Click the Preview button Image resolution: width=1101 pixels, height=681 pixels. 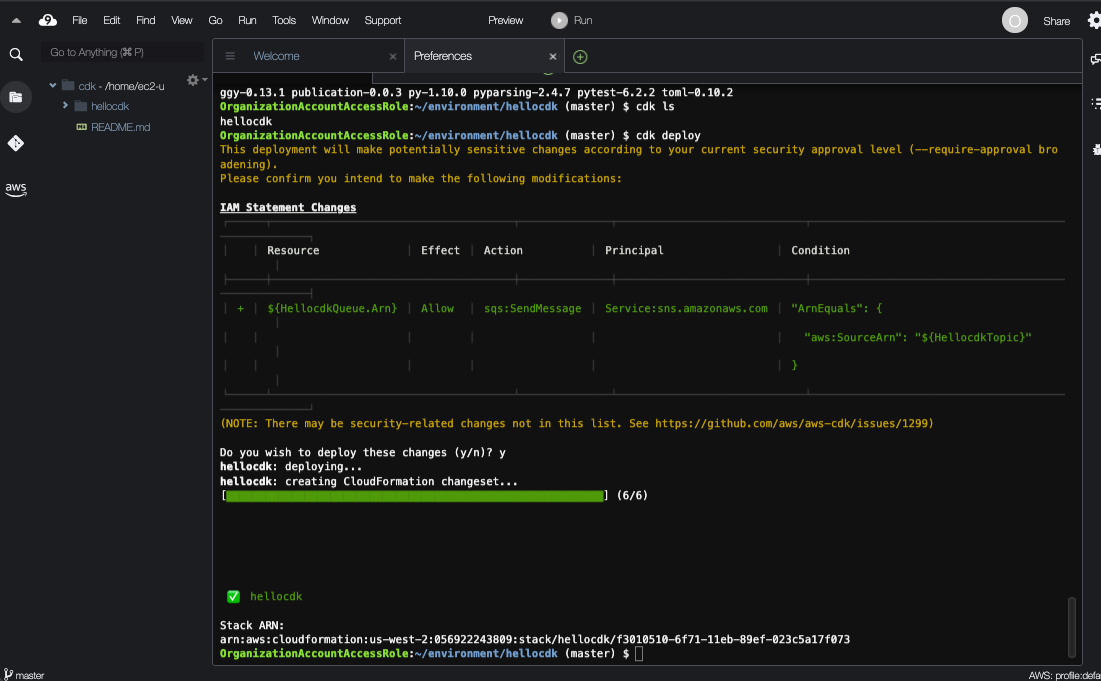(506, 20)
